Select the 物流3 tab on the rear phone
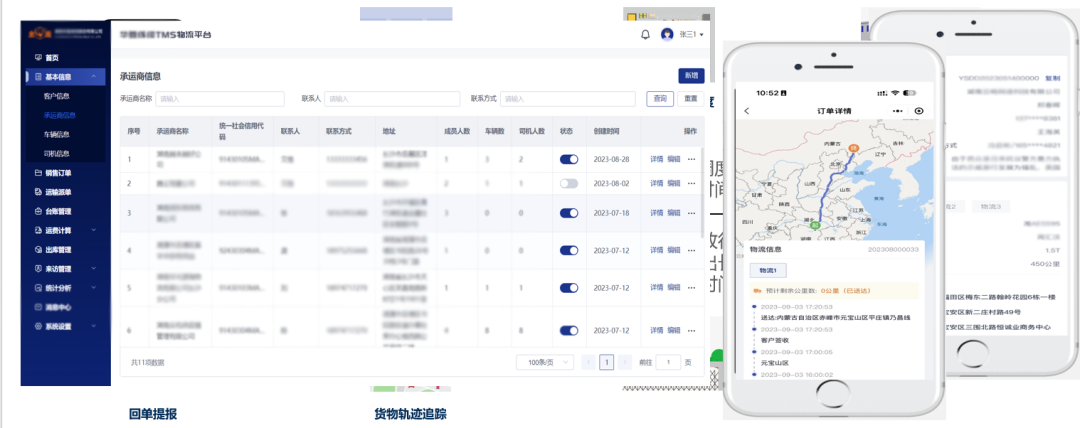Image resolution: width=1080 pixels, height=428 pixels. click(990, 207)
